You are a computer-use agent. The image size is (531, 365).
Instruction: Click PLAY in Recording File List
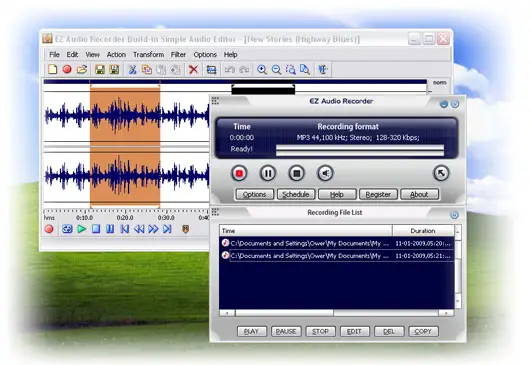pyautogui.click(x=251, y=331)
